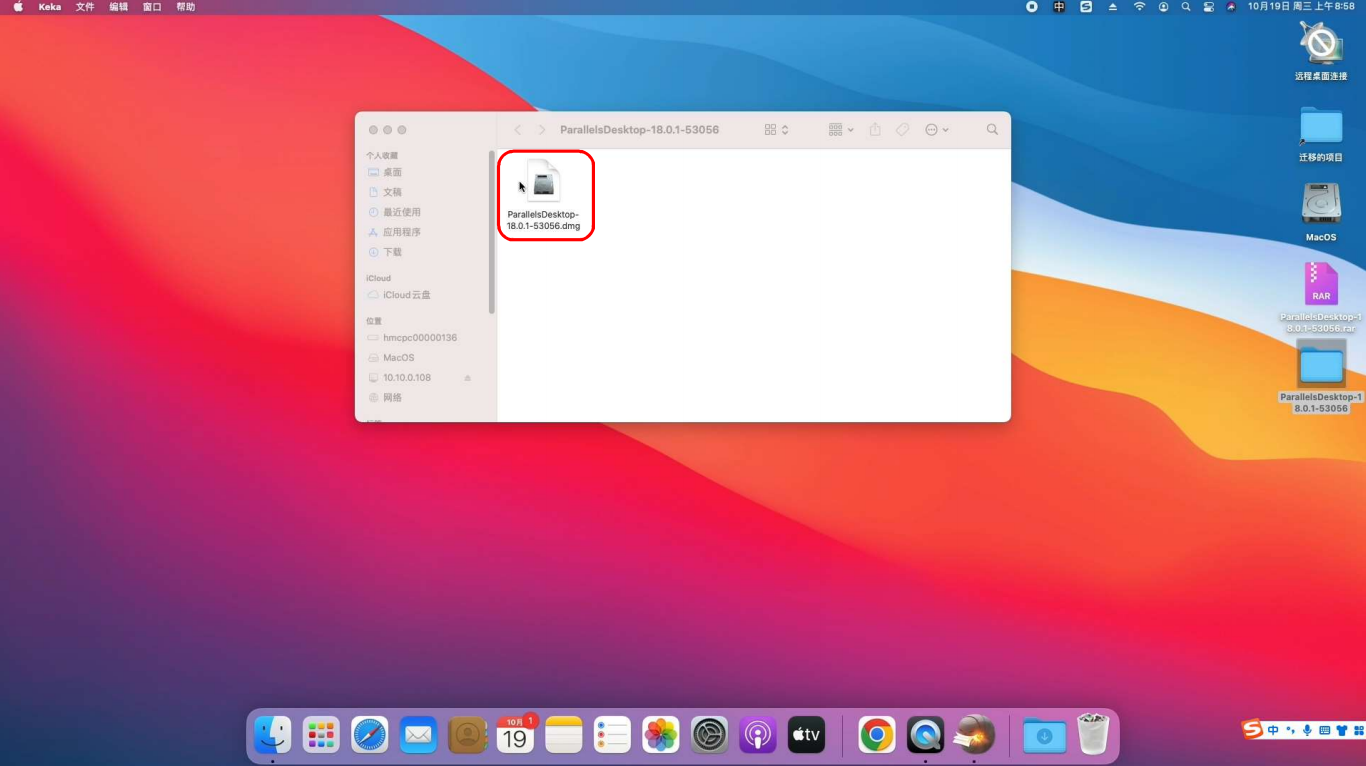
Task: Open Spotlight search in menu bar
Action: [1186, 7]
